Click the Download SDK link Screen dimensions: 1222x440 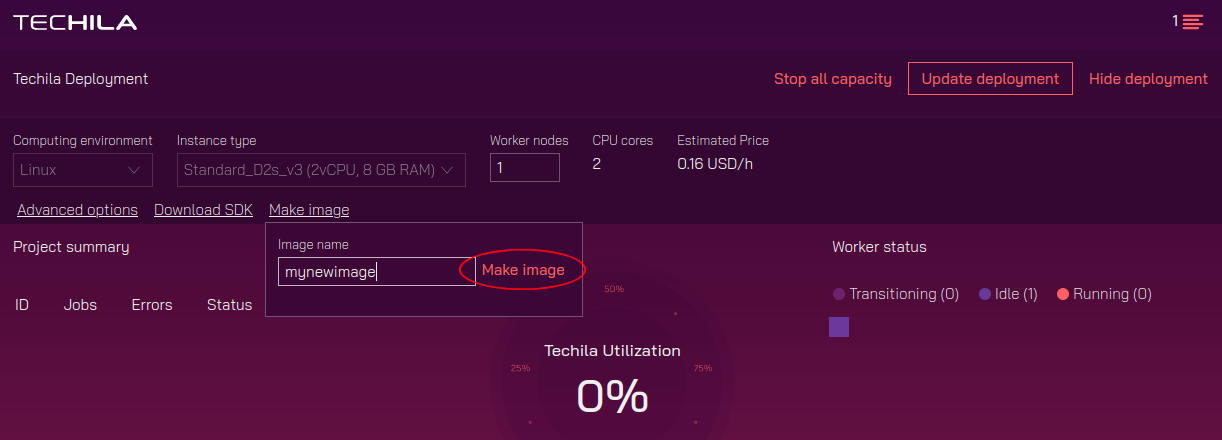pos(203,210)
